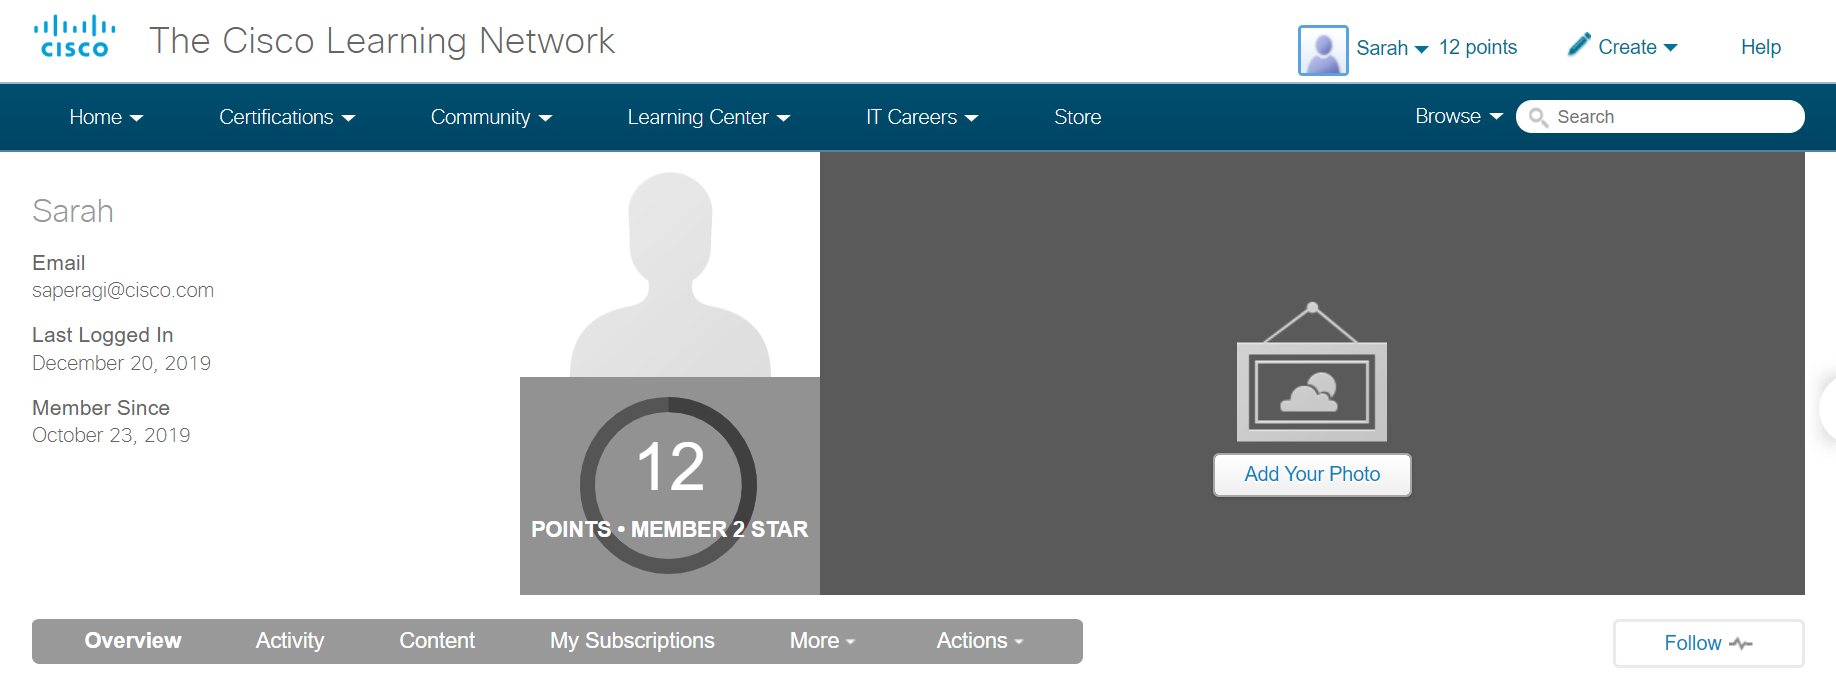The height and width of the screenshot is (691, 1836).
Task: Click the Help link
Action: point(1761,47)
